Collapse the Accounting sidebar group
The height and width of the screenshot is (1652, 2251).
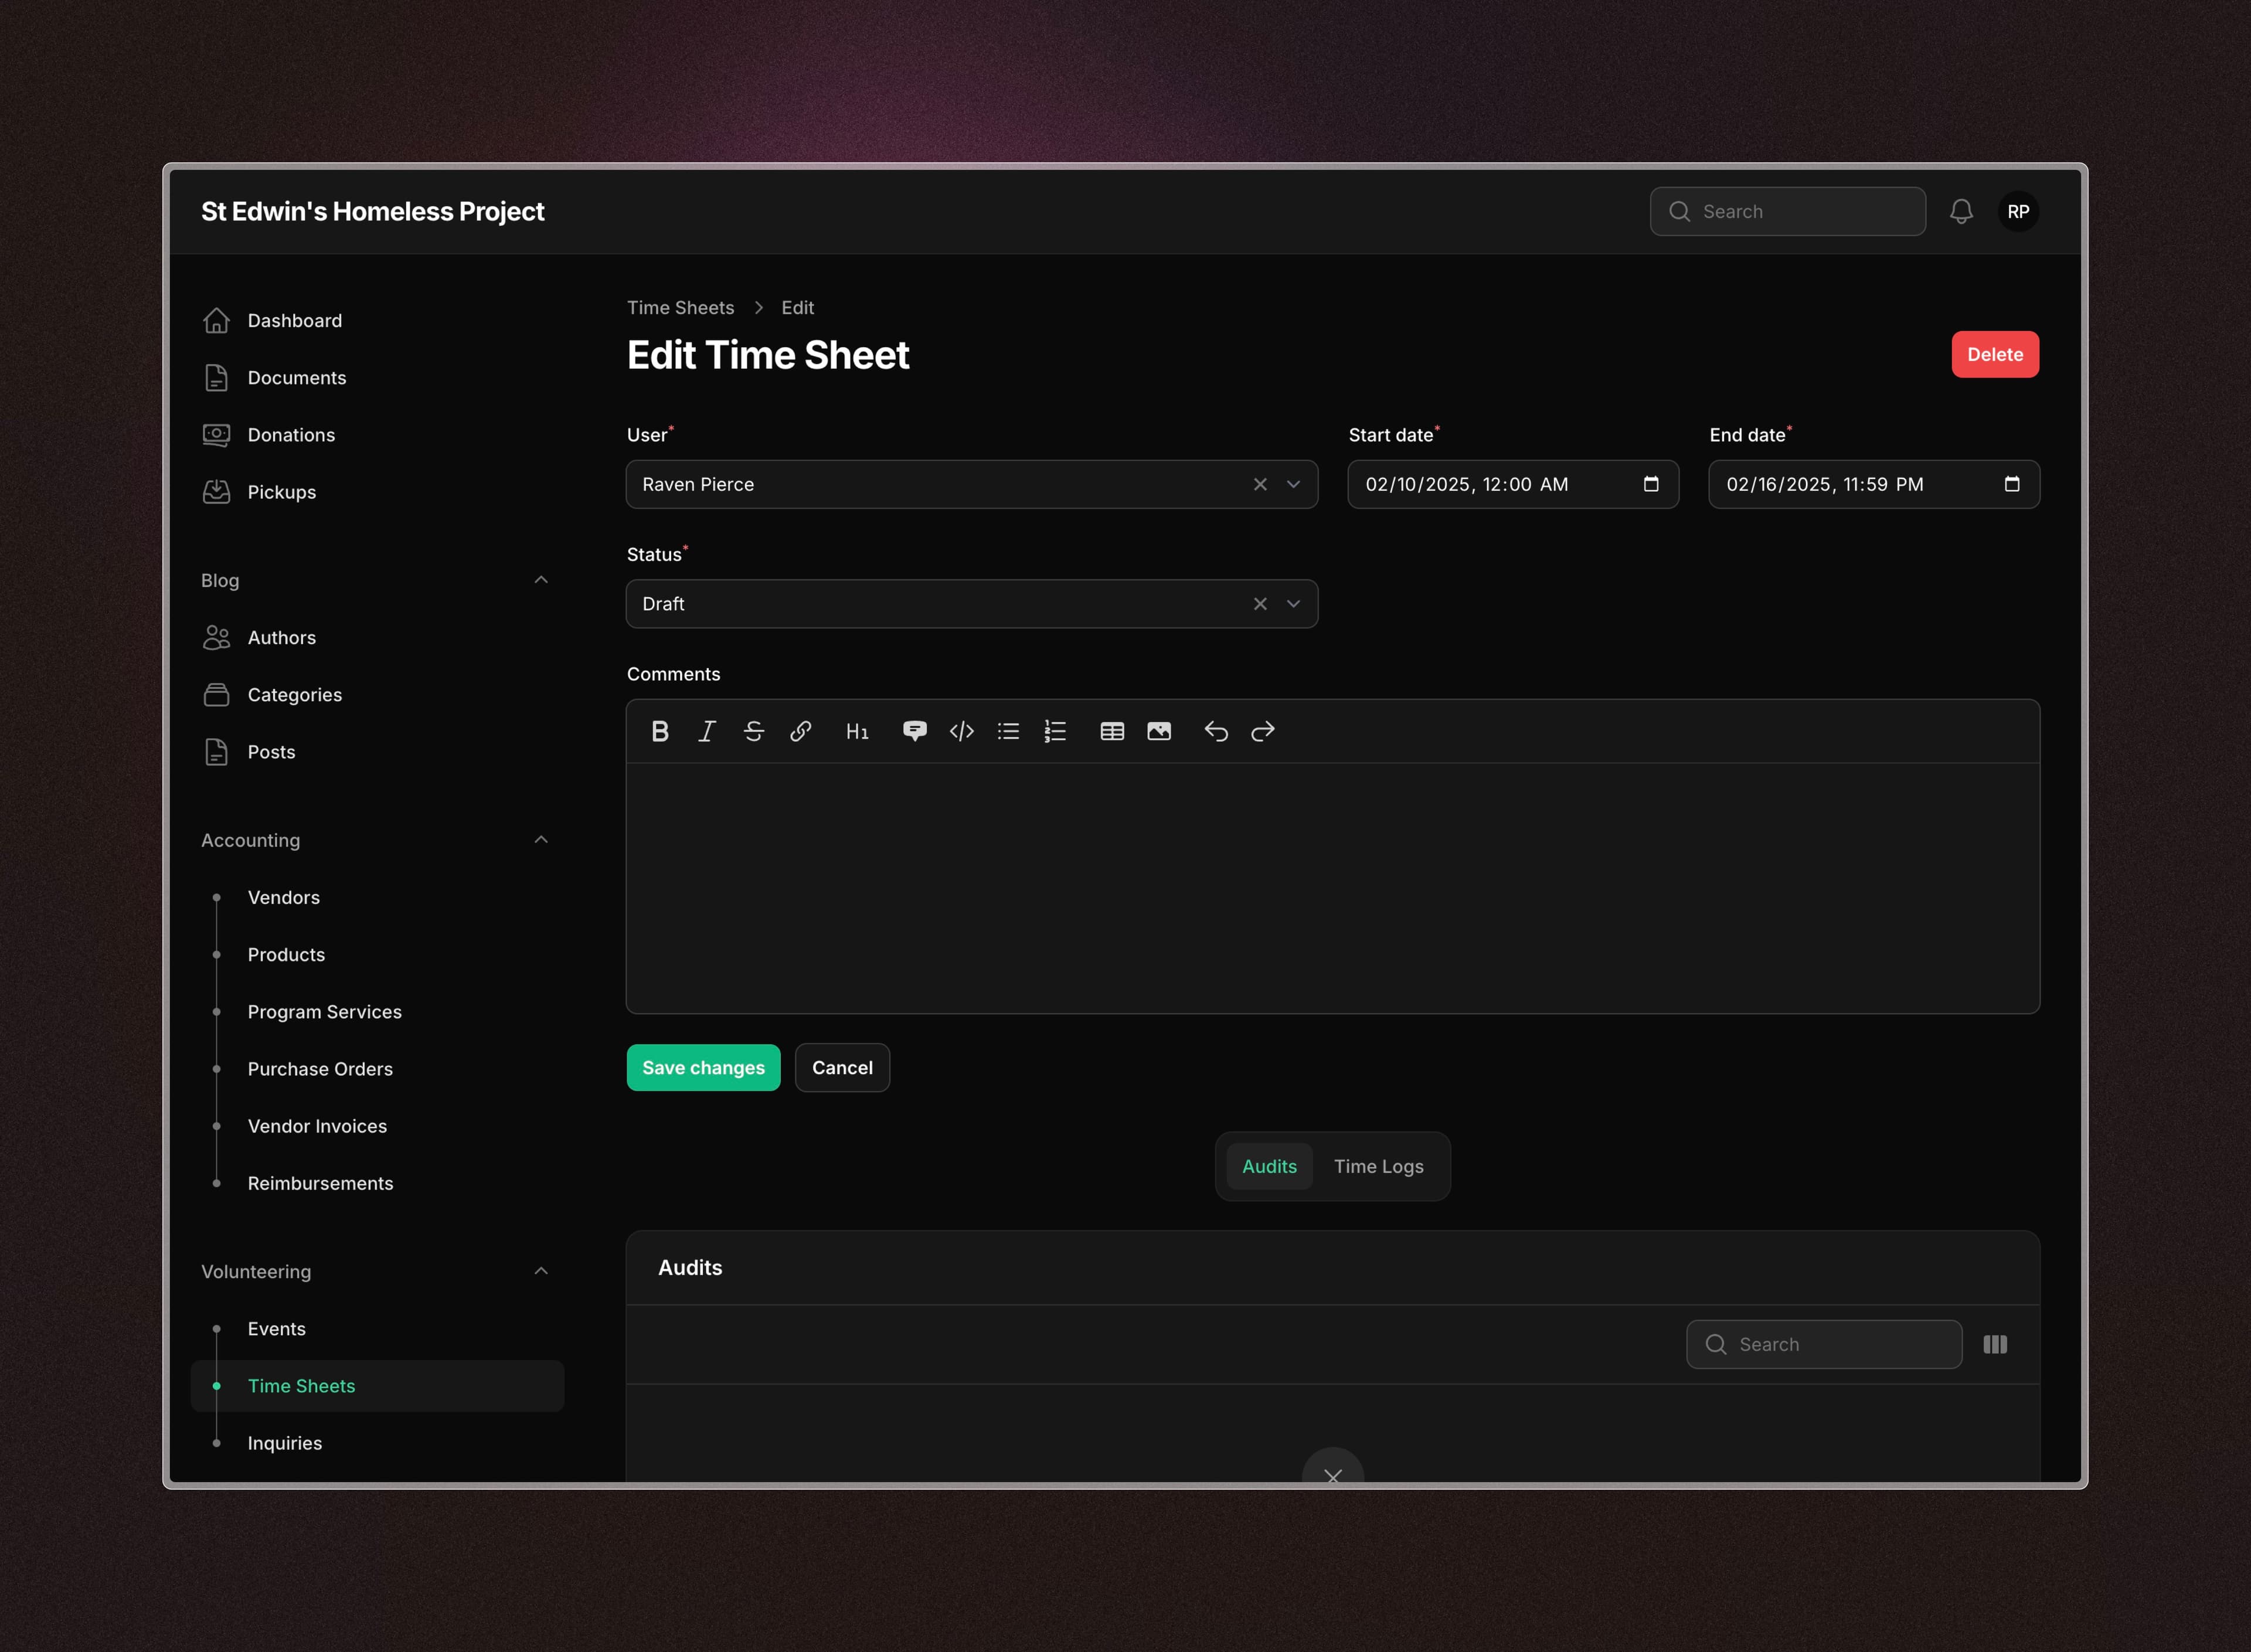[x=541, y=840]
